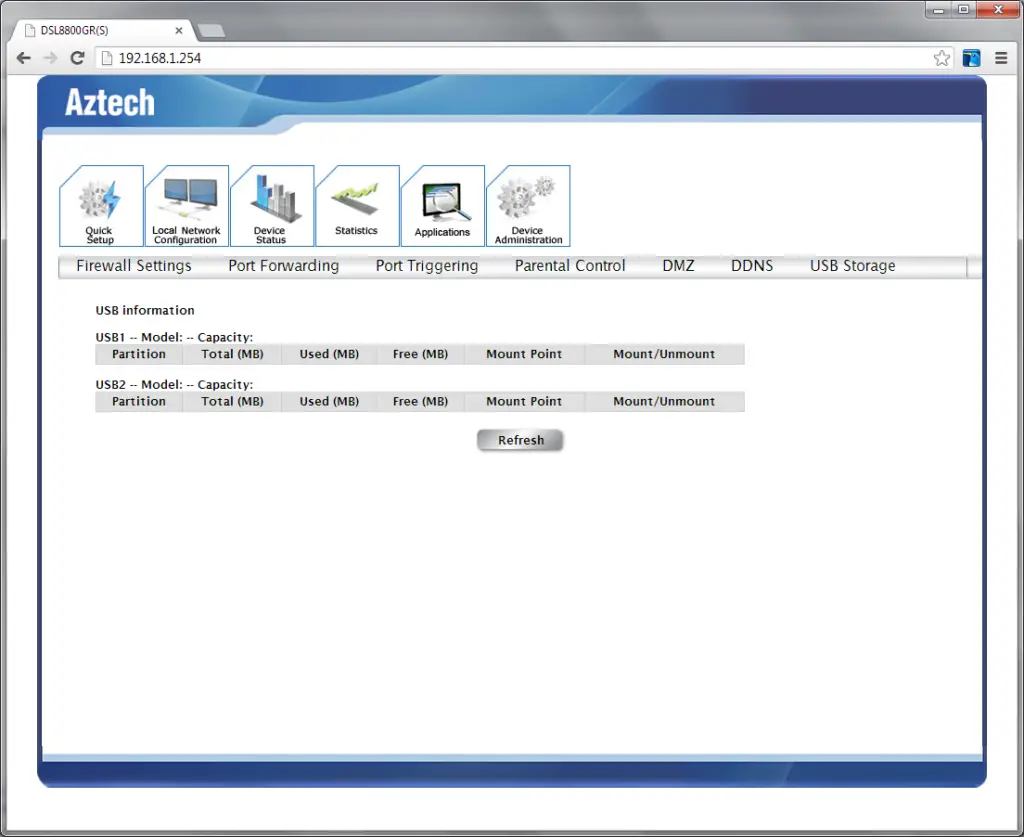Open a new browser tab
The width and height of the screenshot is (1024, 837).
[212, 30]
